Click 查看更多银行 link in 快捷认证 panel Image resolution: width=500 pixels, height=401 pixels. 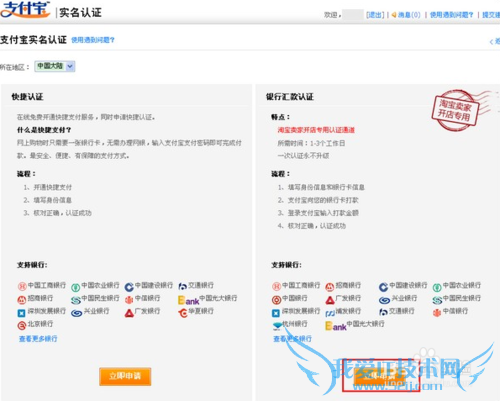coord(38,339)
